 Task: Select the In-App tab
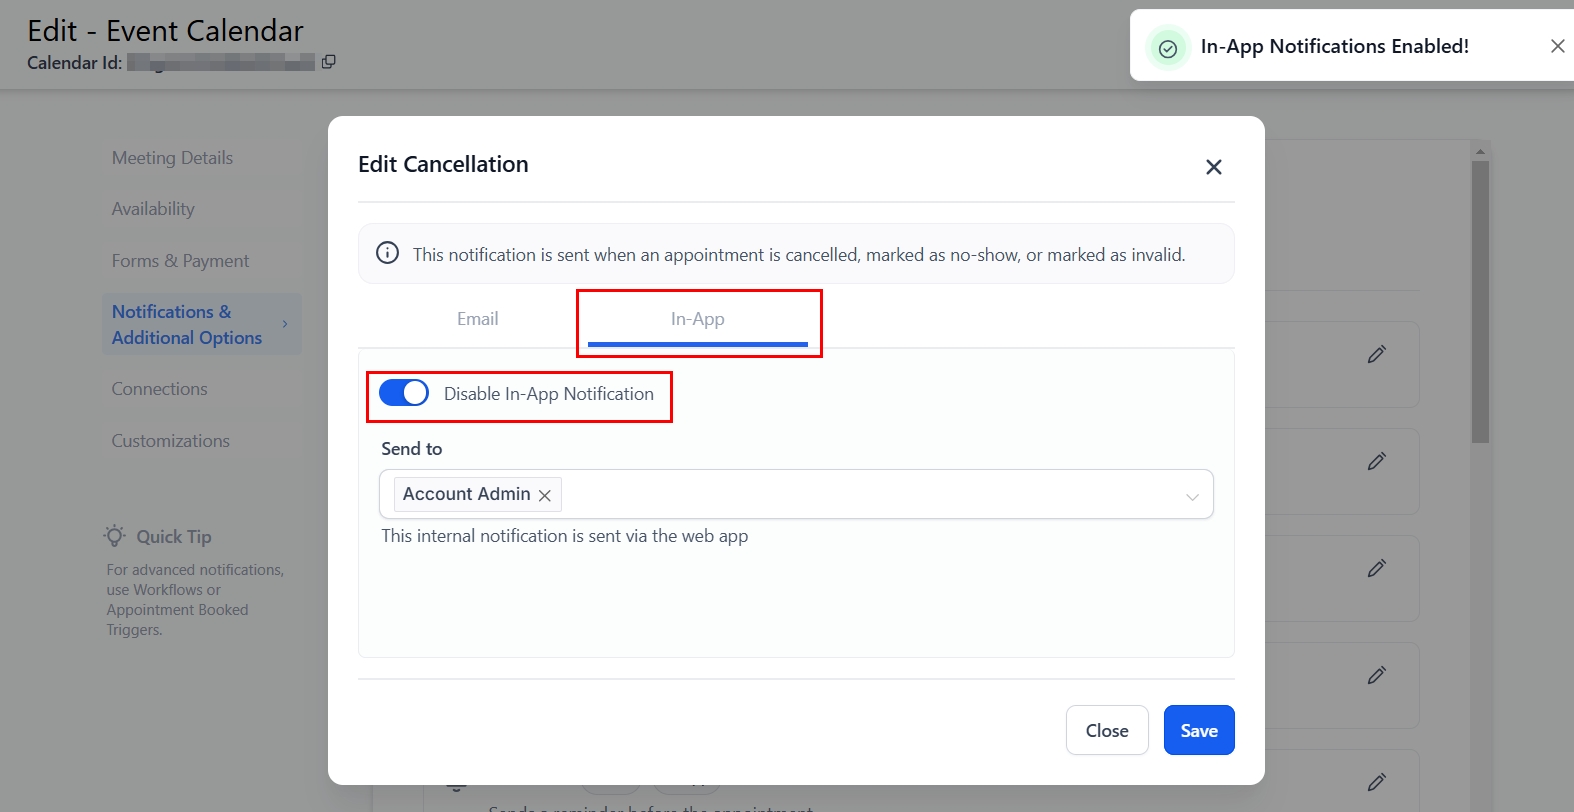click(x=697, y=319)
